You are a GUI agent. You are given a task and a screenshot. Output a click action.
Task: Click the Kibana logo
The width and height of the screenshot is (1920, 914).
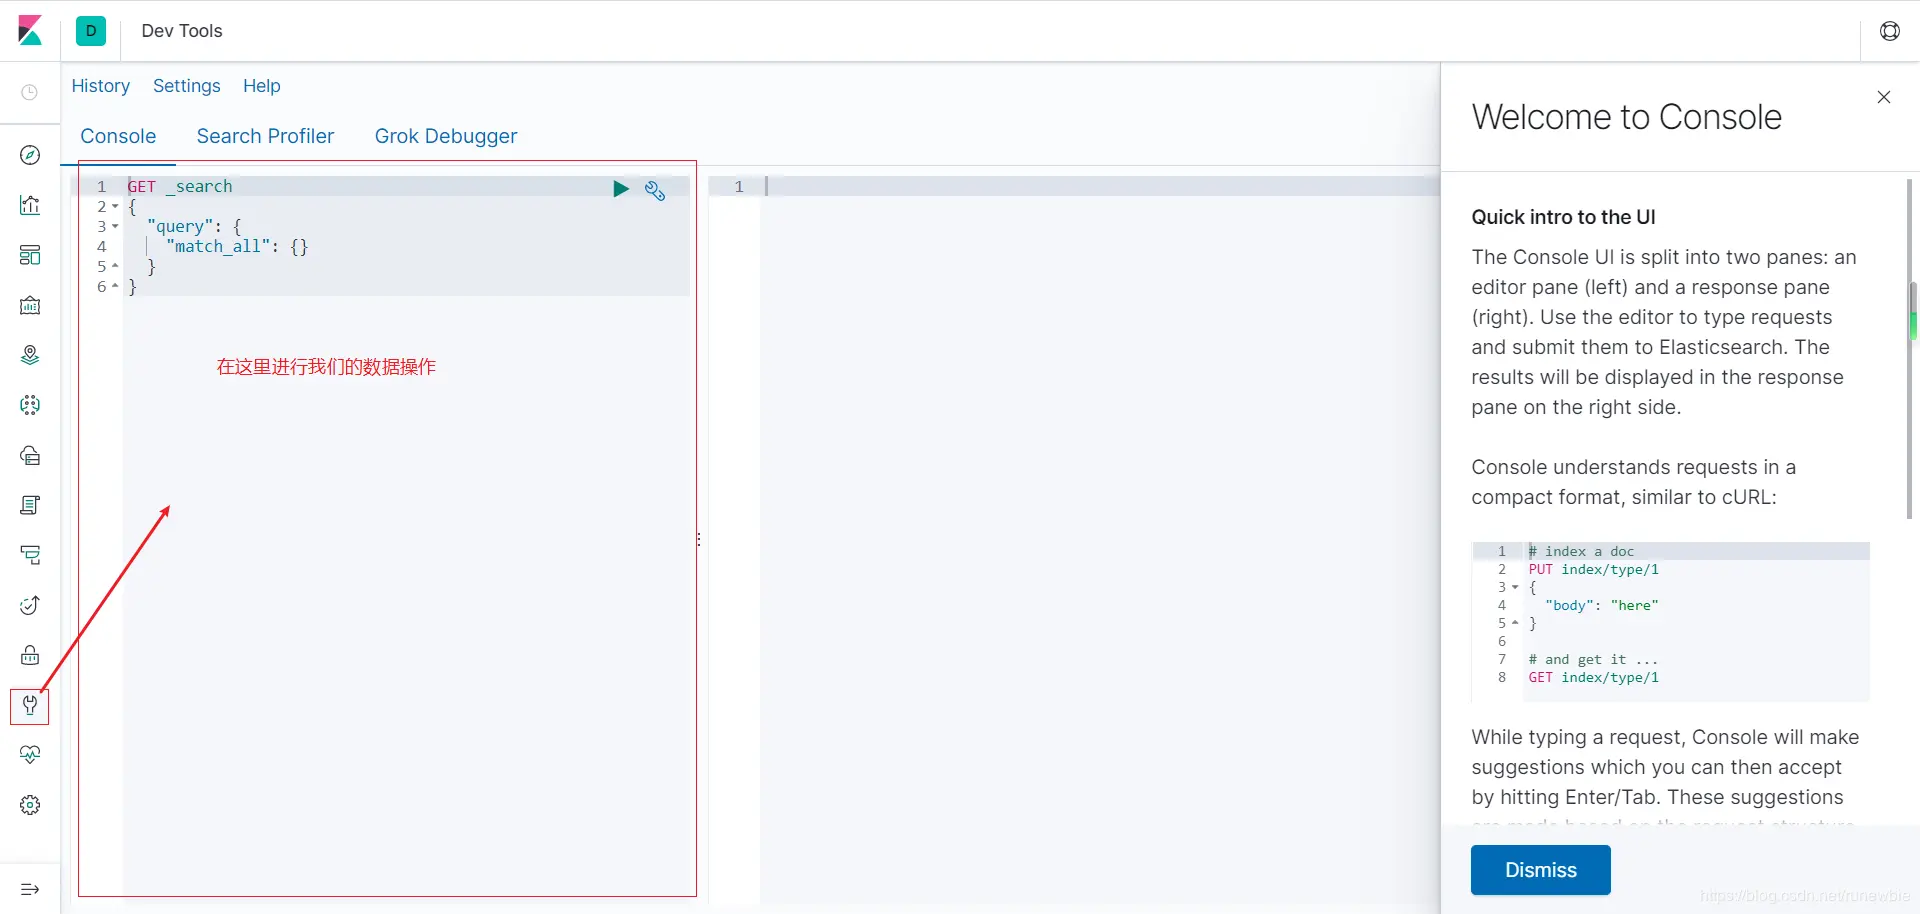30,31
